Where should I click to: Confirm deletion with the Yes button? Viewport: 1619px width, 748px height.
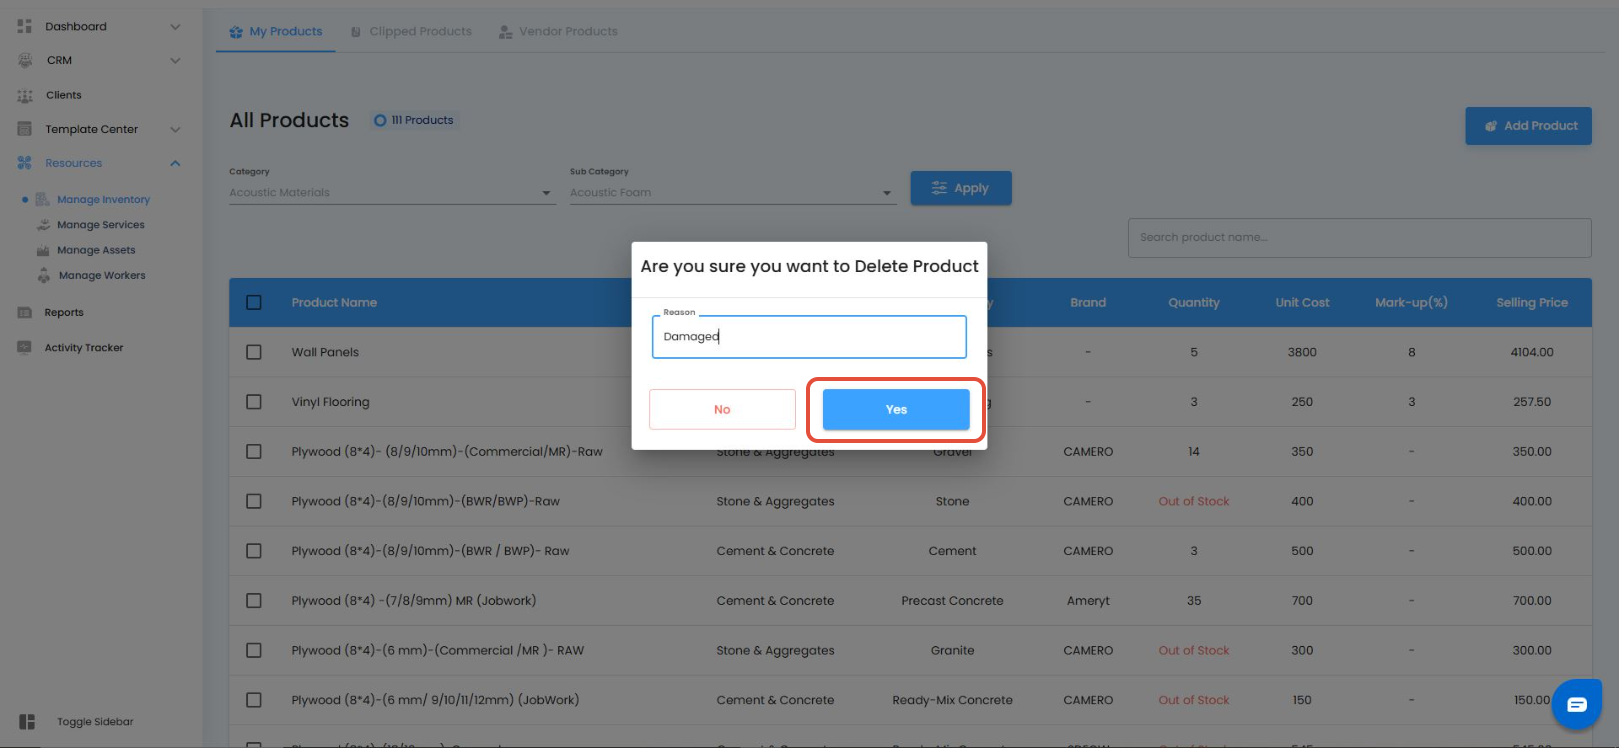[x=895, y=410]
